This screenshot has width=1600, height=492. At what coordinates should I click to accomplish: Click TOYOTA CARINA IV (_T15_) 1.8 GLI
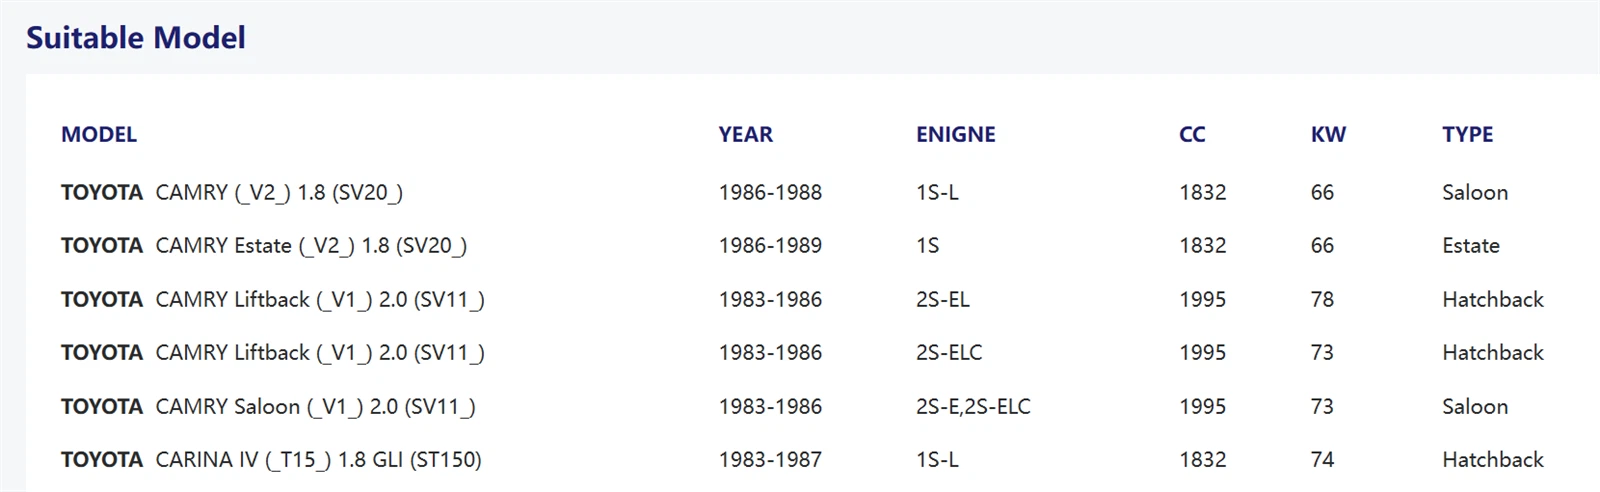[271, 460]
